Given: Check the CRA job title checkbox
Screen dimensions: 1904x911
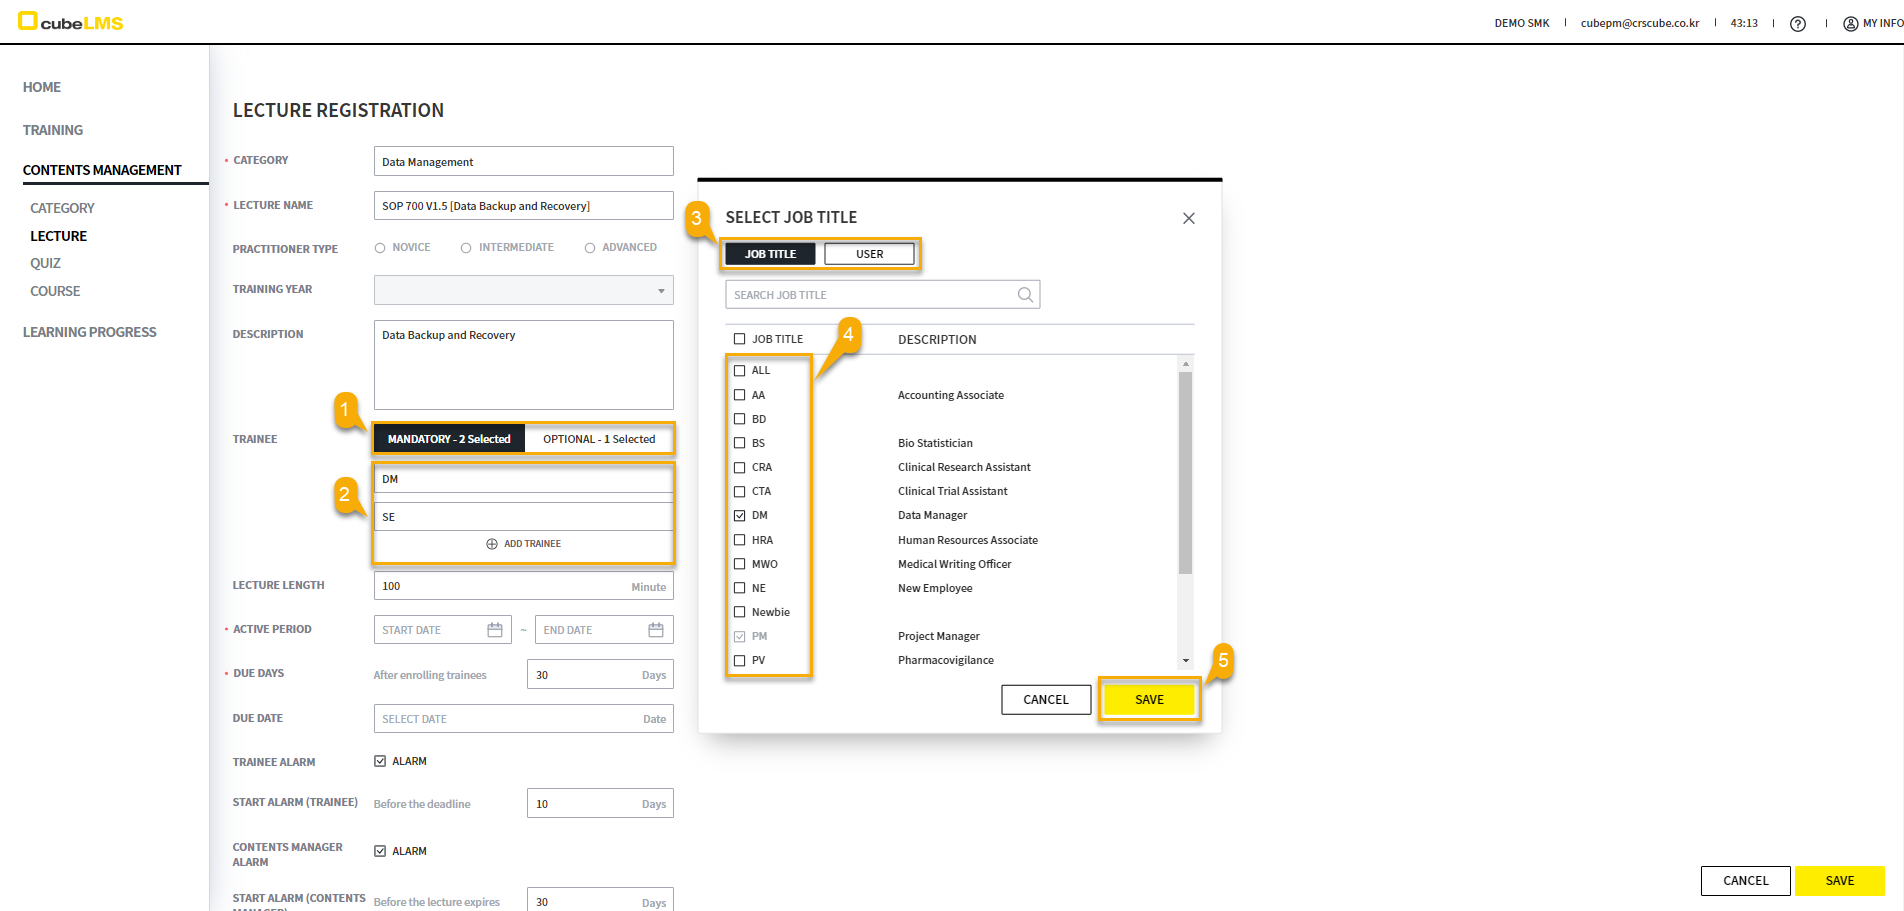Looking at the screenshot, I should (740, 467).
